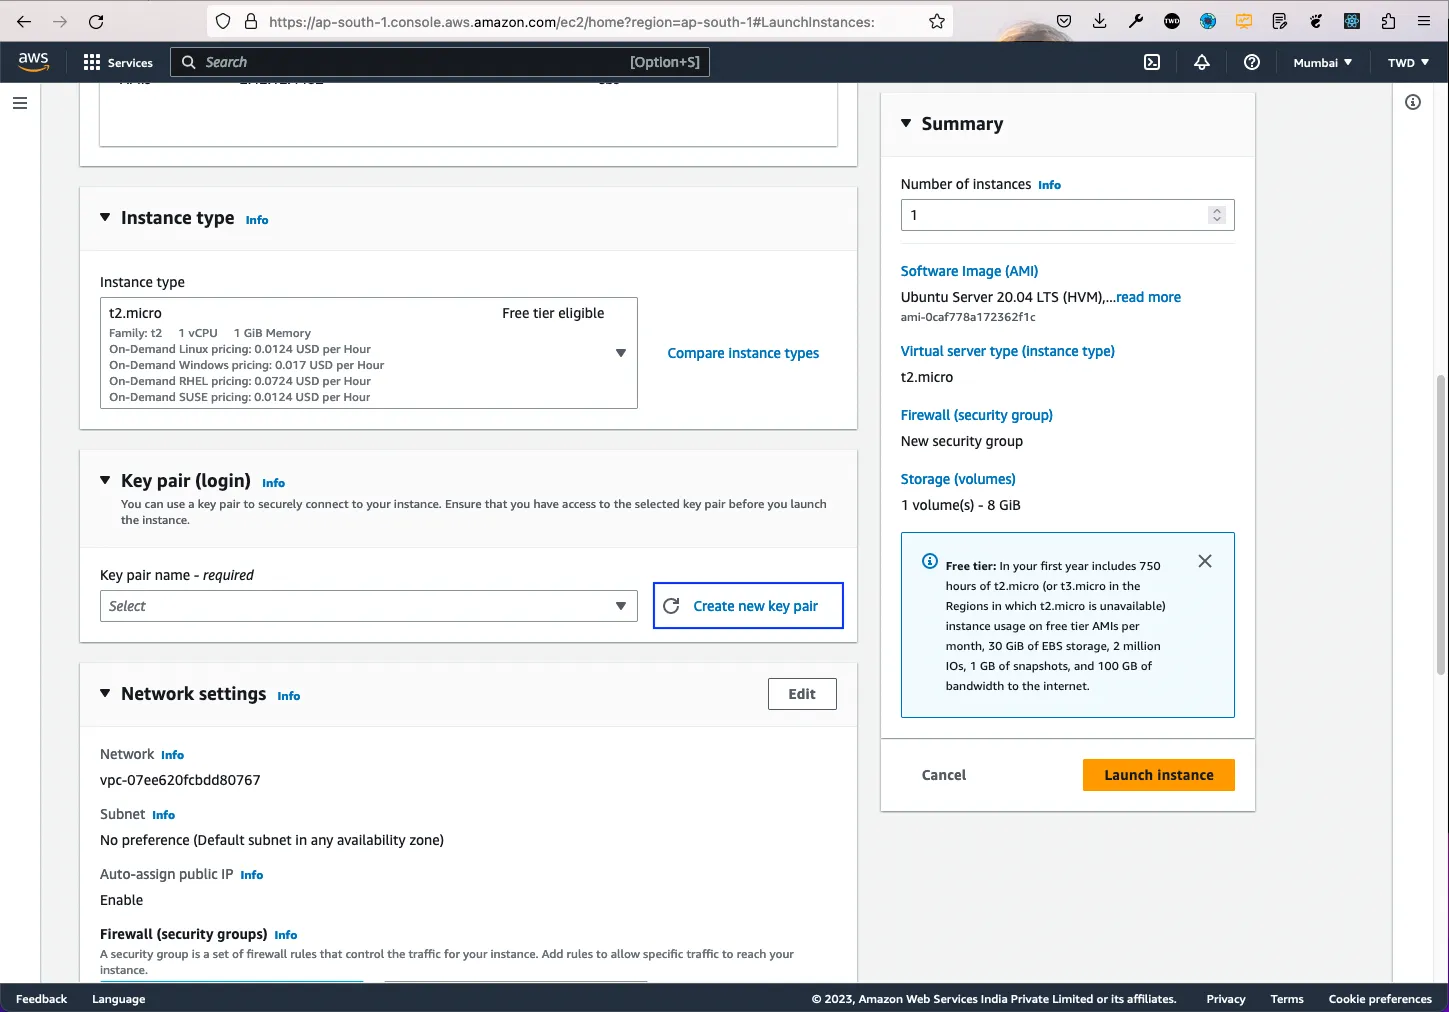This screenshot has height=1012, width=1449.
Task: Open Info link beside Network settings
Action: 289,696
